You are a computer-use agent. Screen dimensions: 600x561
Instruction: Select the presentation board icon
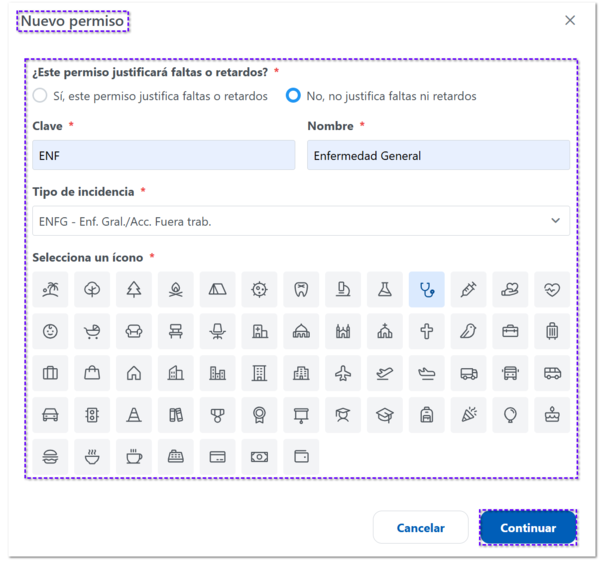point(301,415)
